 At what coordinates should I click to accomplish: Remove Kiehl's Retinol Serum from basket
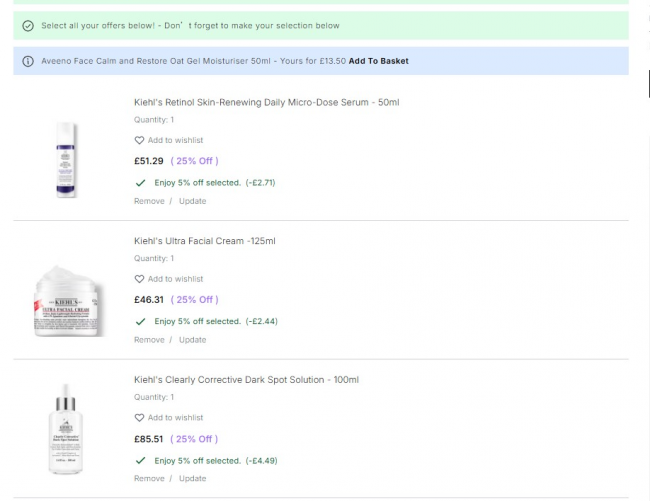tap(149, 201)
